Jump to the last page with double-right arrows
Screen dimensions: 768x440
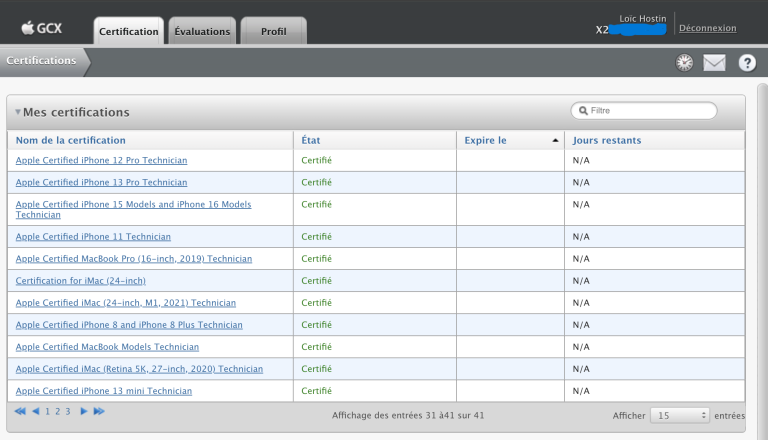99,411
